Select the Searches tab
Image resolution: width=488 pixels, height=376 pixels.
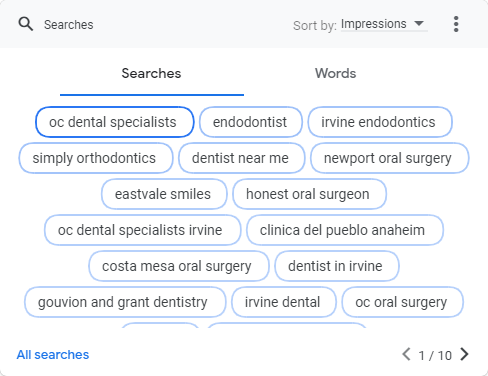(x=151, y=73)
